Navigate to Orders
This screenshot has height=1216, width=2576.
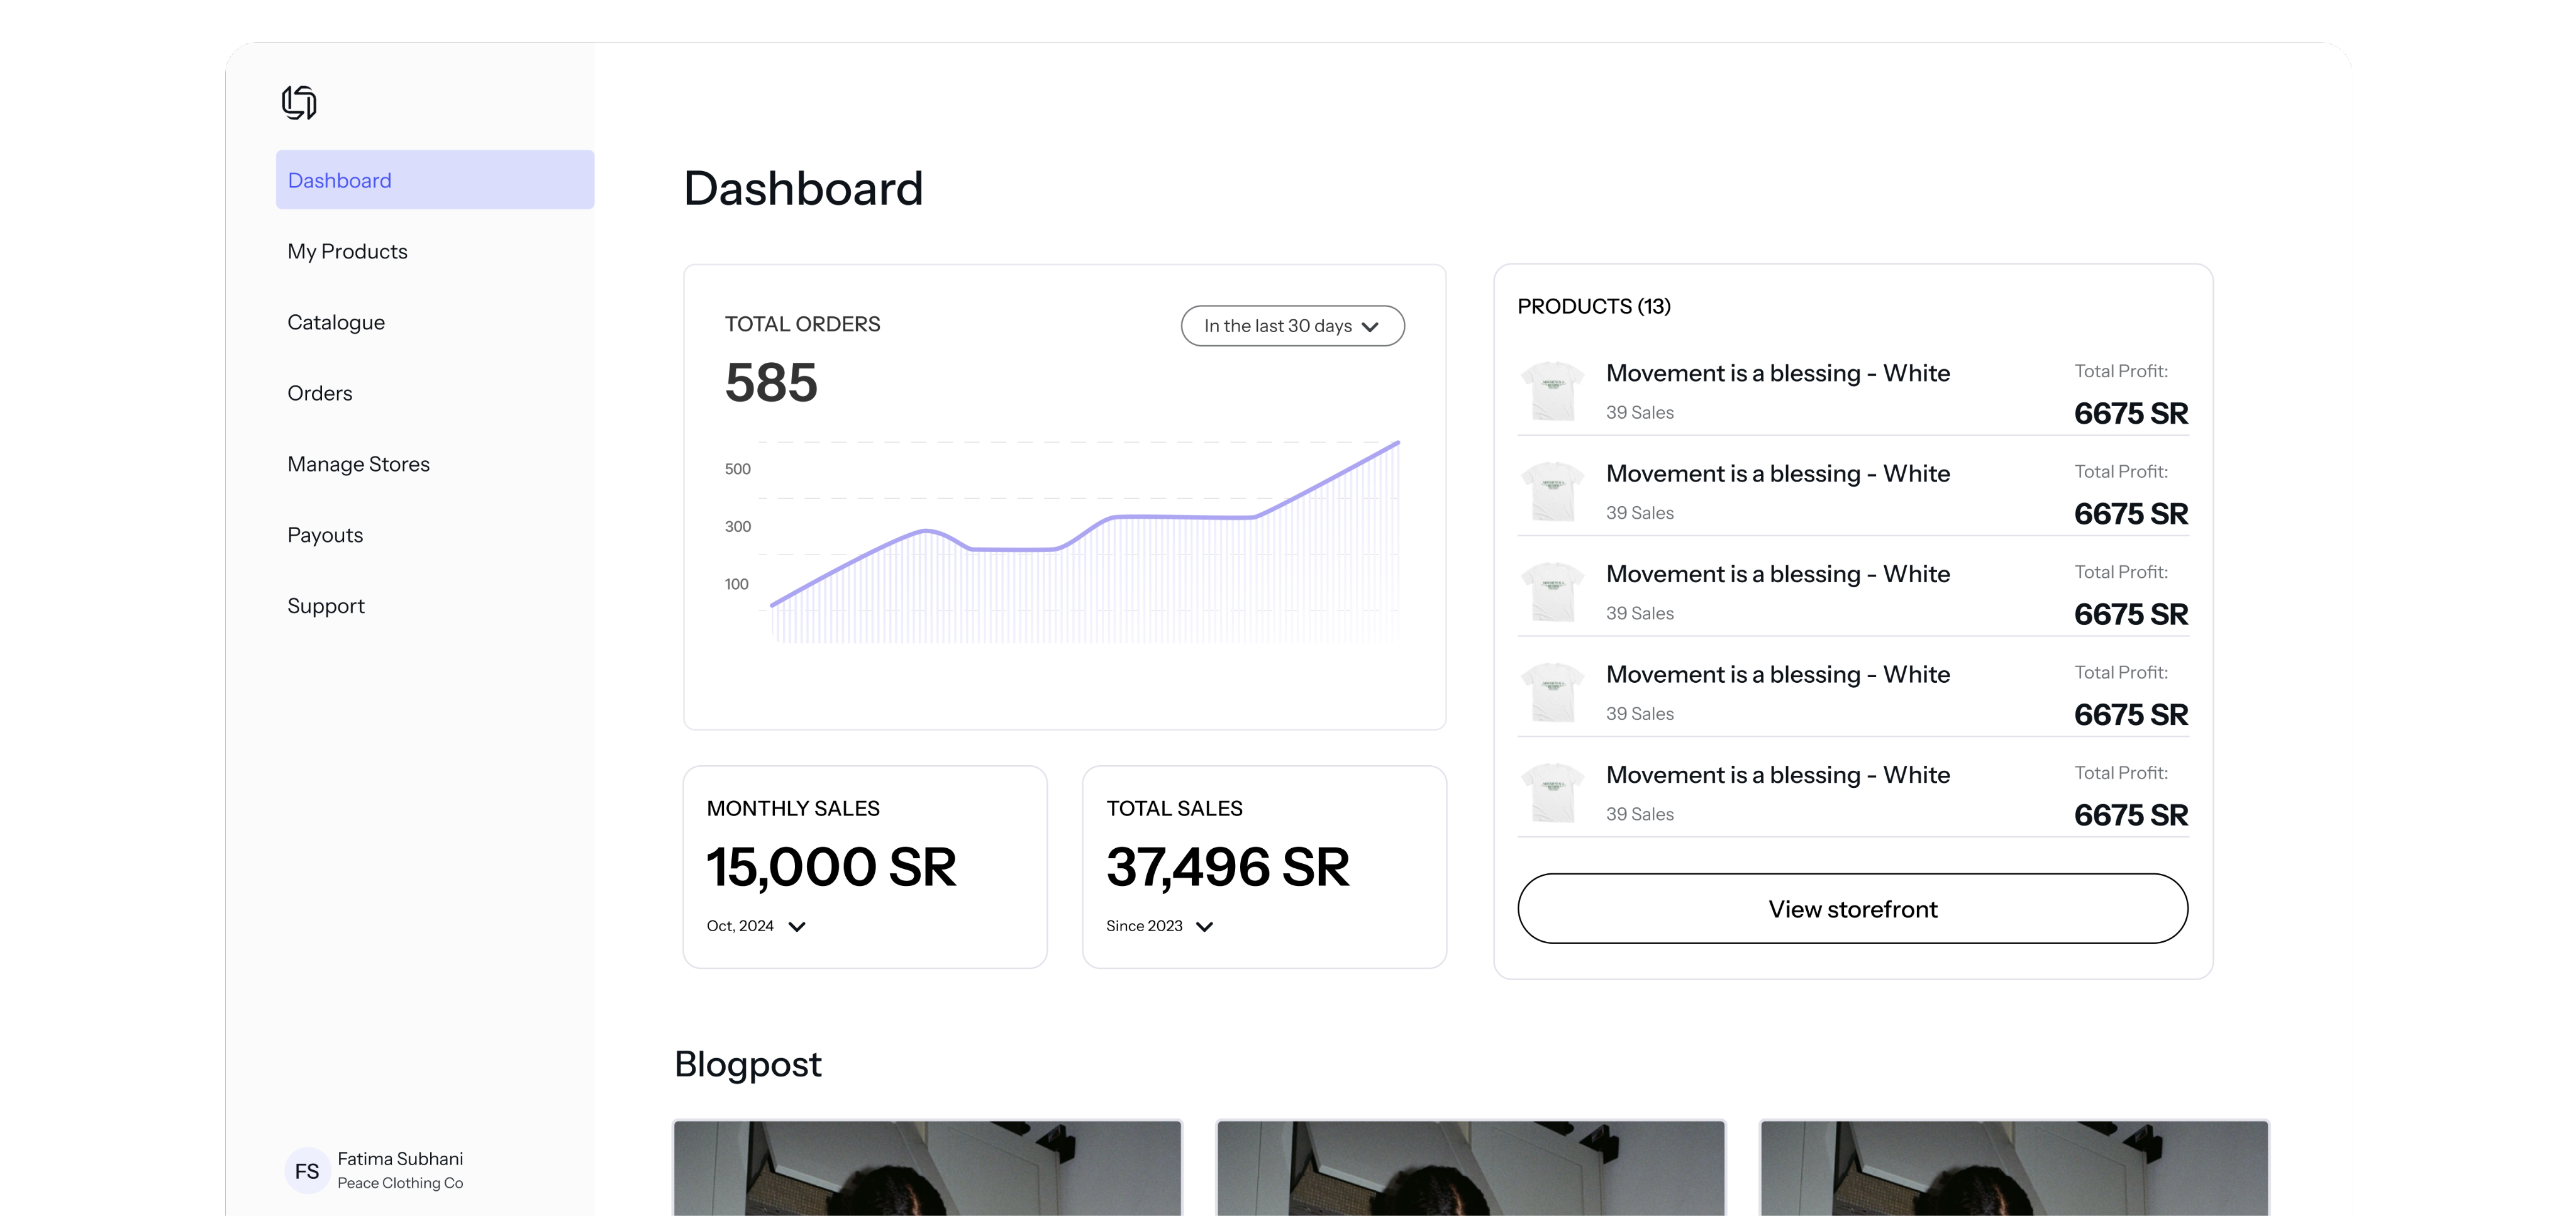point(319,393)
